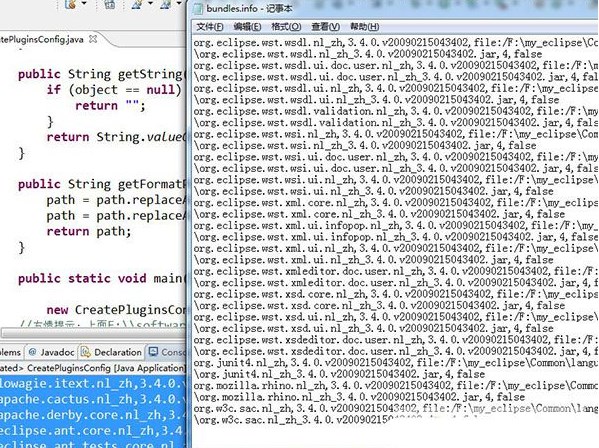Image resolution: width=599 pixels, height=448 pixels.
Task: Click the '\org.junit4.nl_zh_3.4.0...jar,4,false' line
Action: pyautogui.click(x=339, y=374)
